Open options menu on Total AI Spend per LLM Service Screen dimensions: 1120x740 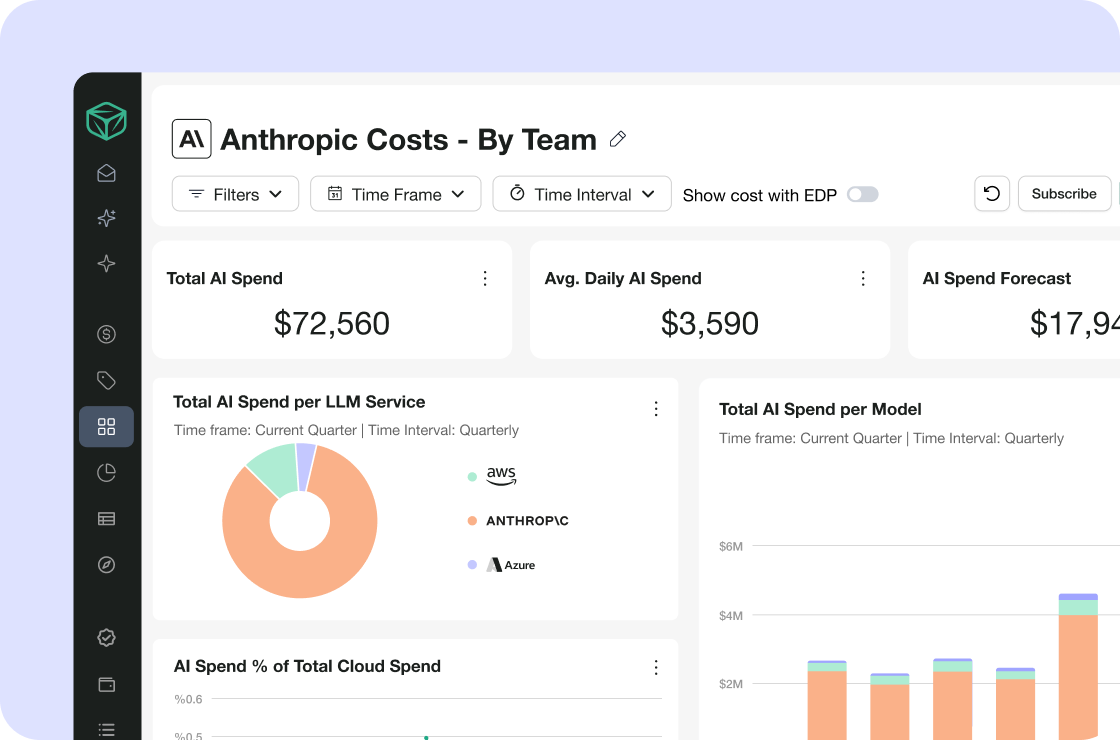point(656,409)
